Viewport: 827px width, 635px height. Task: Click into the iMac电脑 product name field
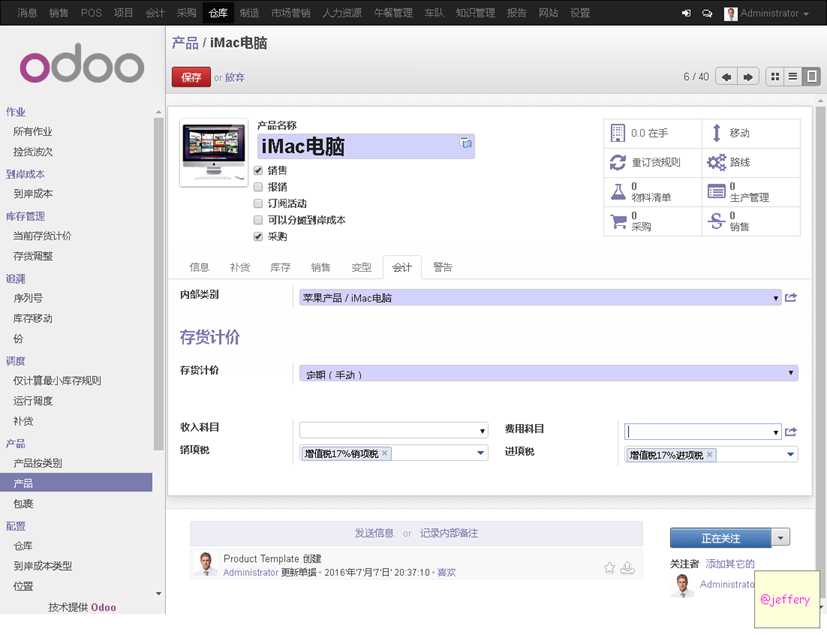click(366, 146)
